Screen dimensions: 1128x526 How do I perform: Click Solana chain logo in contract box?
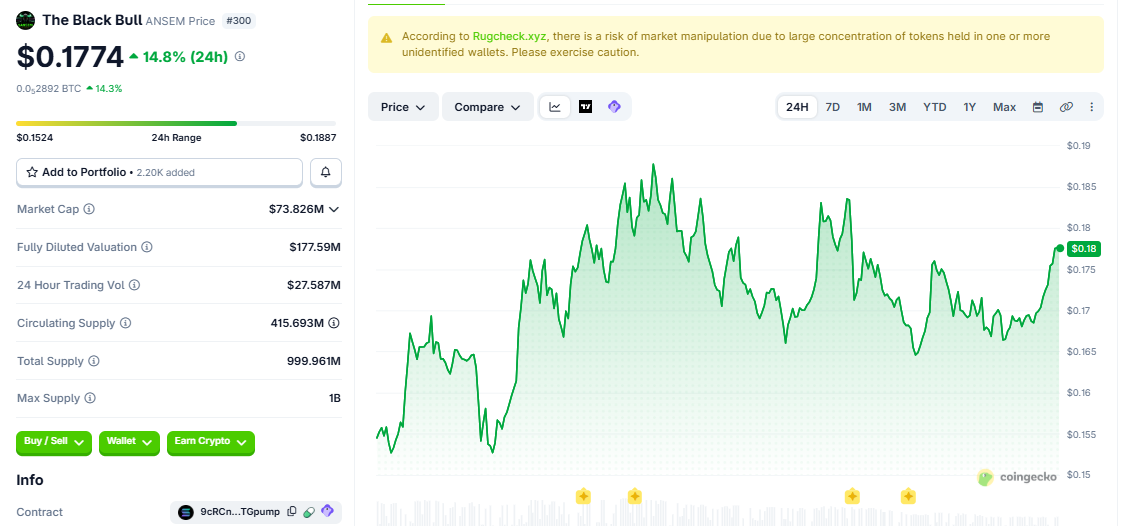[186, 512]
